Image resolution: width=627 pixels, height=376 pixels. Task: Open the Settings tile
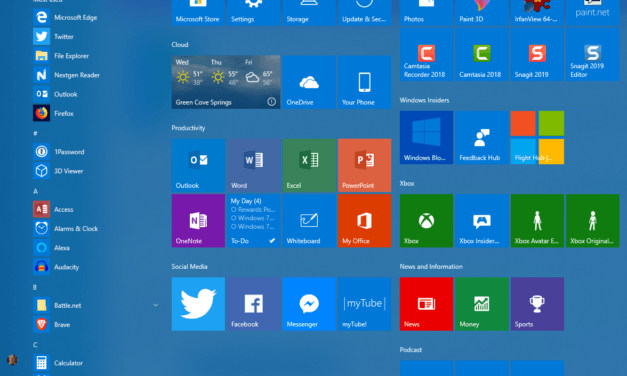tap(254, 12)
